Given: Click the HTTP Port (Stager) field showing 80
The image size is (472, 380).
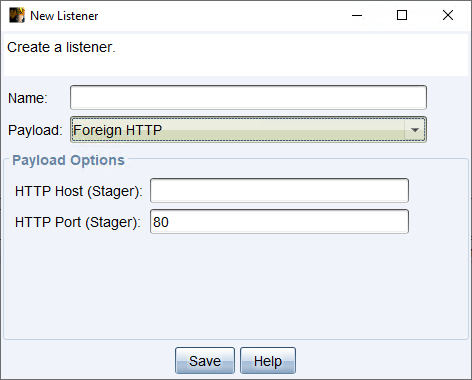Looking at the screenshot, I should click(279, 222).
